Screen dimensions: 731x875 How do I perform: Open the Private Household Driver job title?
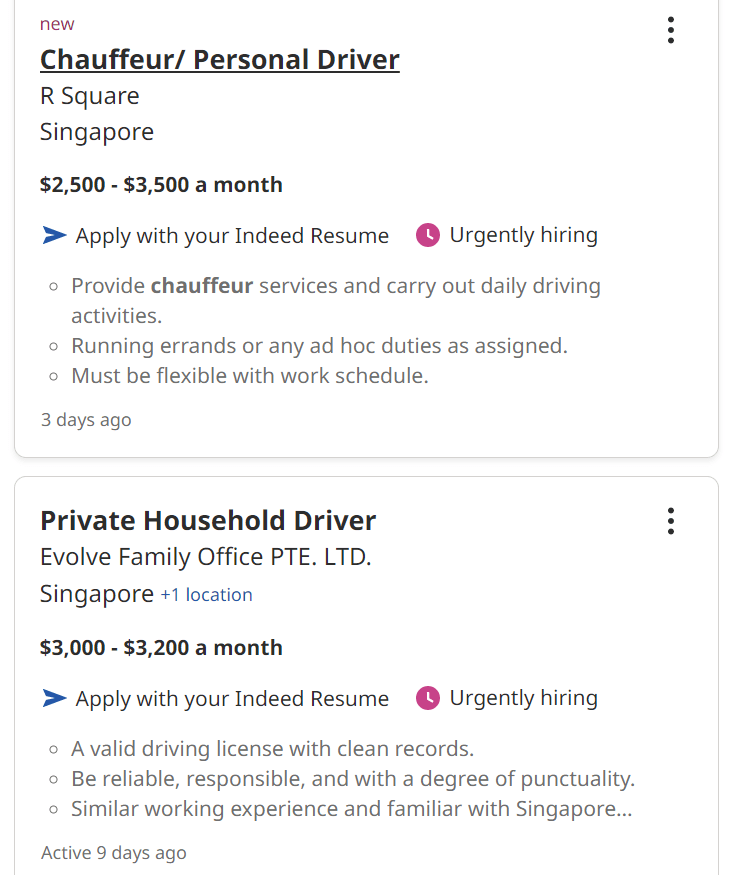point(208,521)
